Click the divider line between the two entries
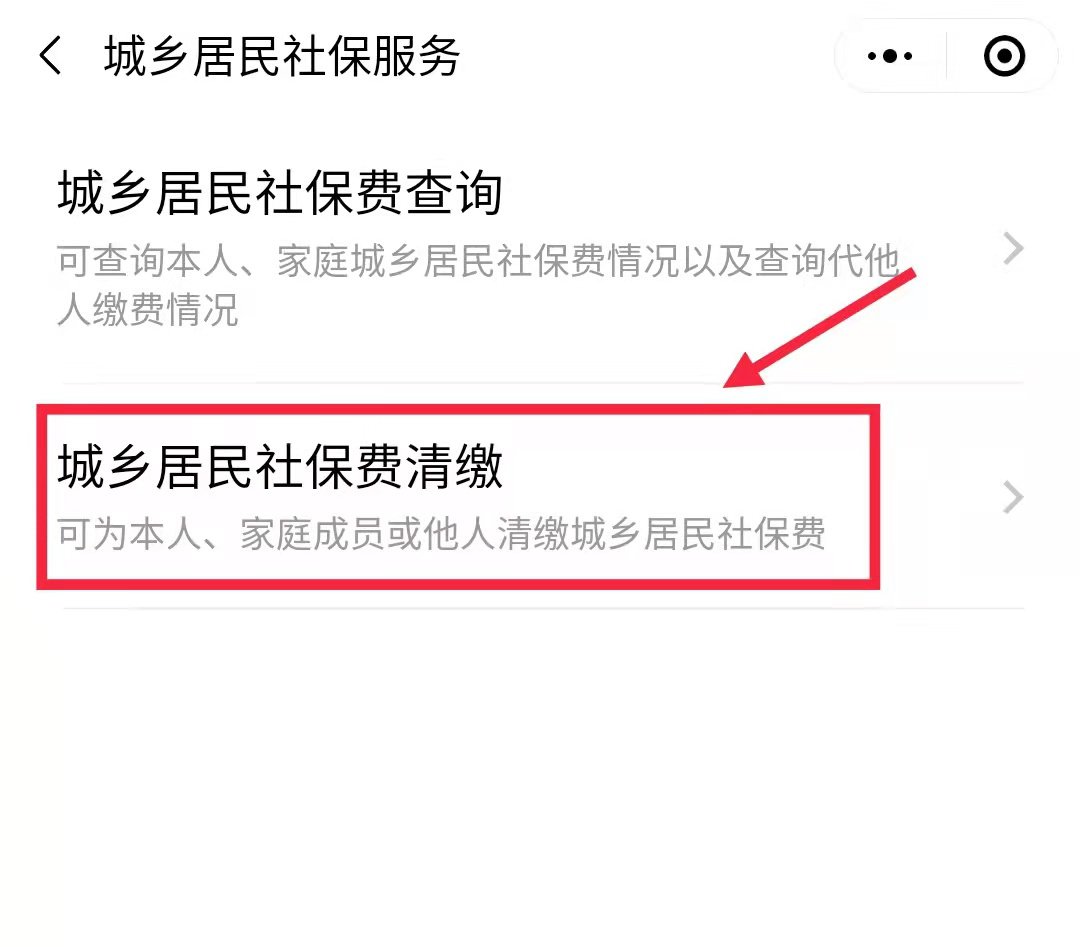 (x=543, y=382)
